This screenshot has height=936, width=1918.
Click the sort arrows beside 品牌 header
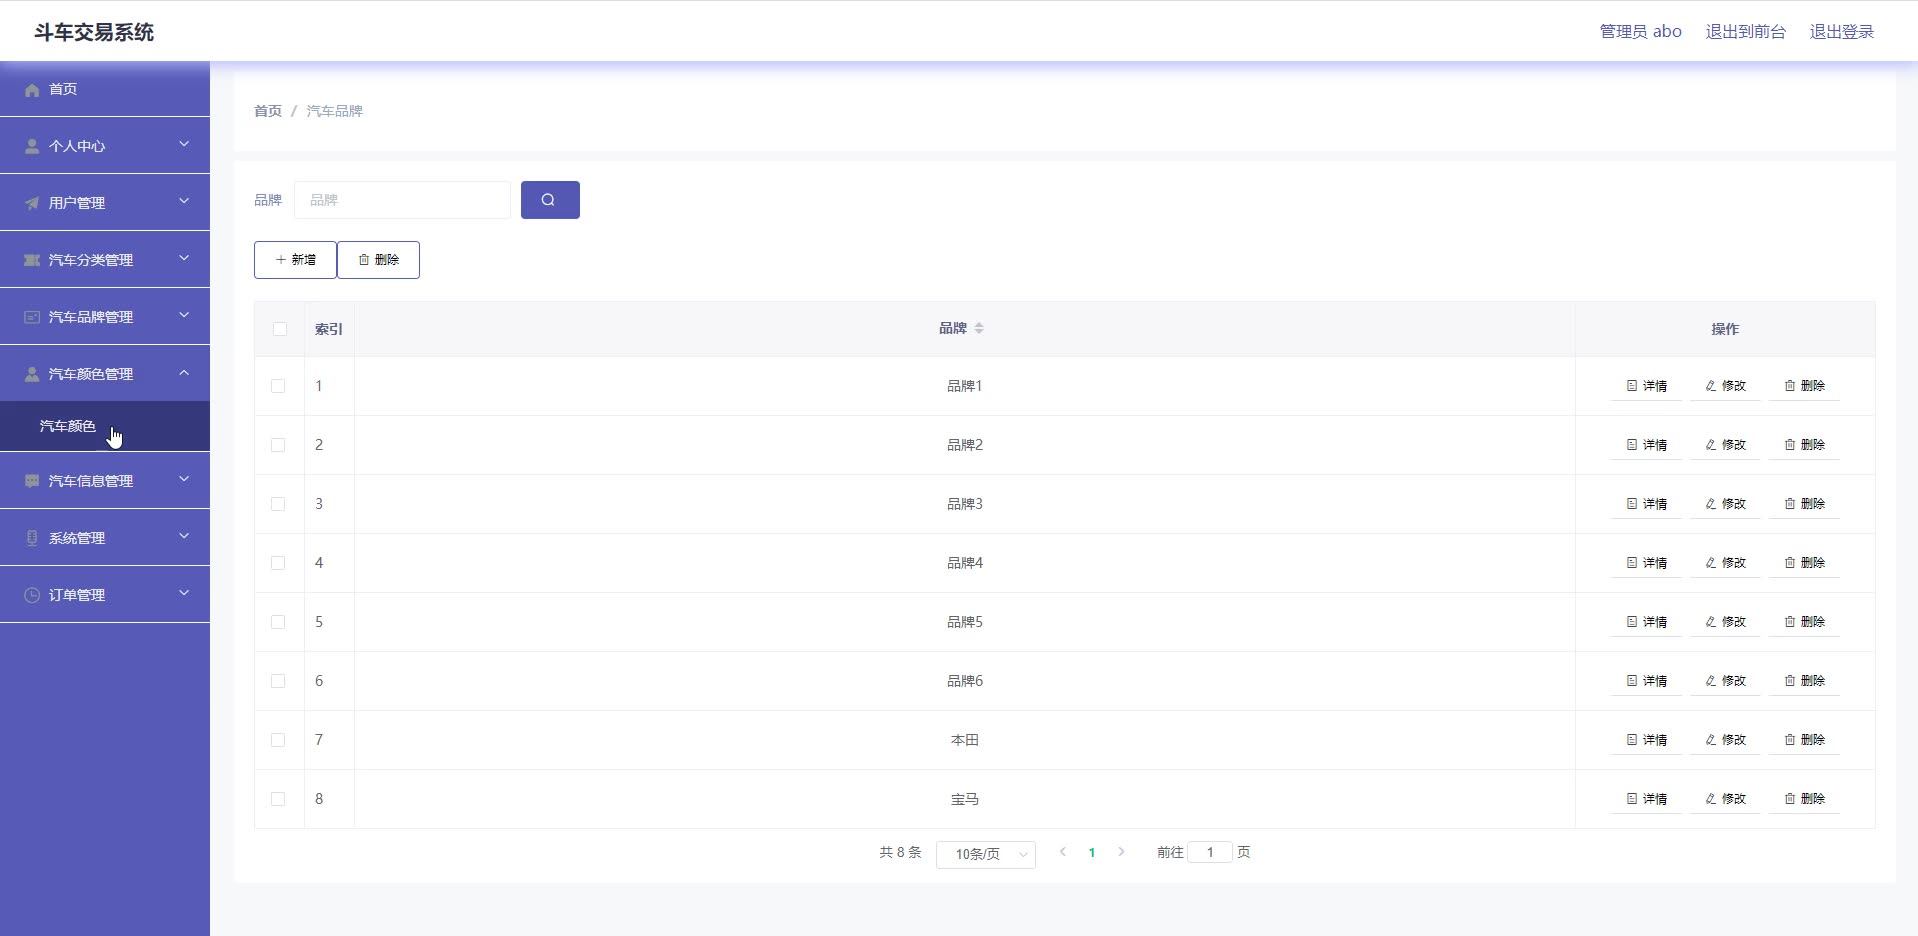(979, 328)
